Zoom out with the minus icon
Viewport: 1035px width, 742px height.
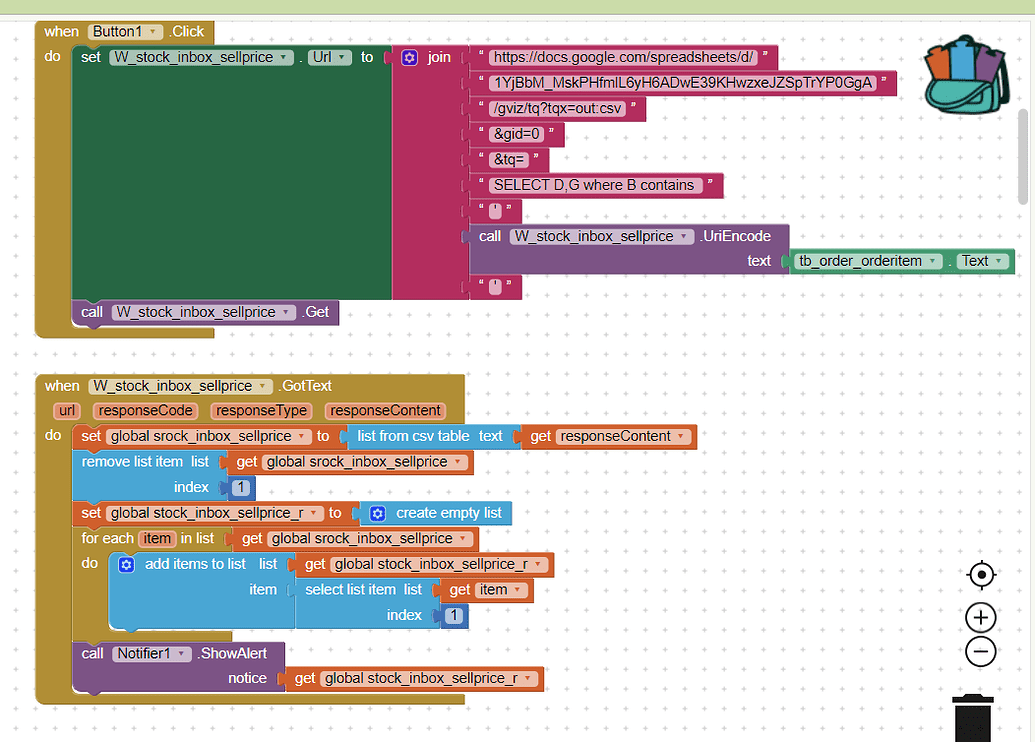pos(980,651)
